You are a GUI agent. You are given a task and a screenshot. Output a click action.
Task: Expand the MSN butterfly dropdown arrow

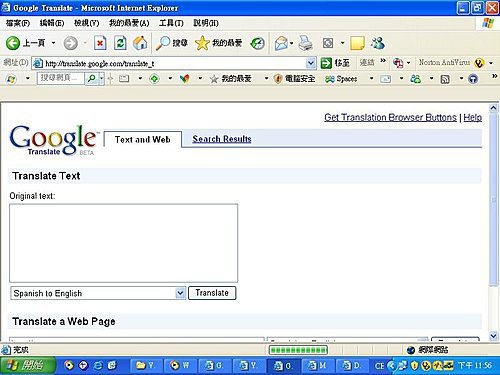click(200, 79)
